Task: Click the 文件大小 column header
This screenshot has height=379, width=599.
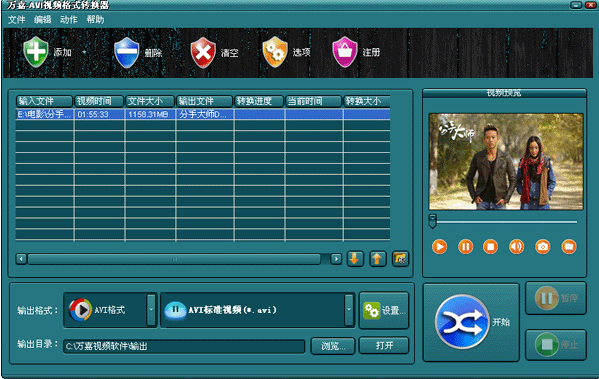Action: click(150, 101)
